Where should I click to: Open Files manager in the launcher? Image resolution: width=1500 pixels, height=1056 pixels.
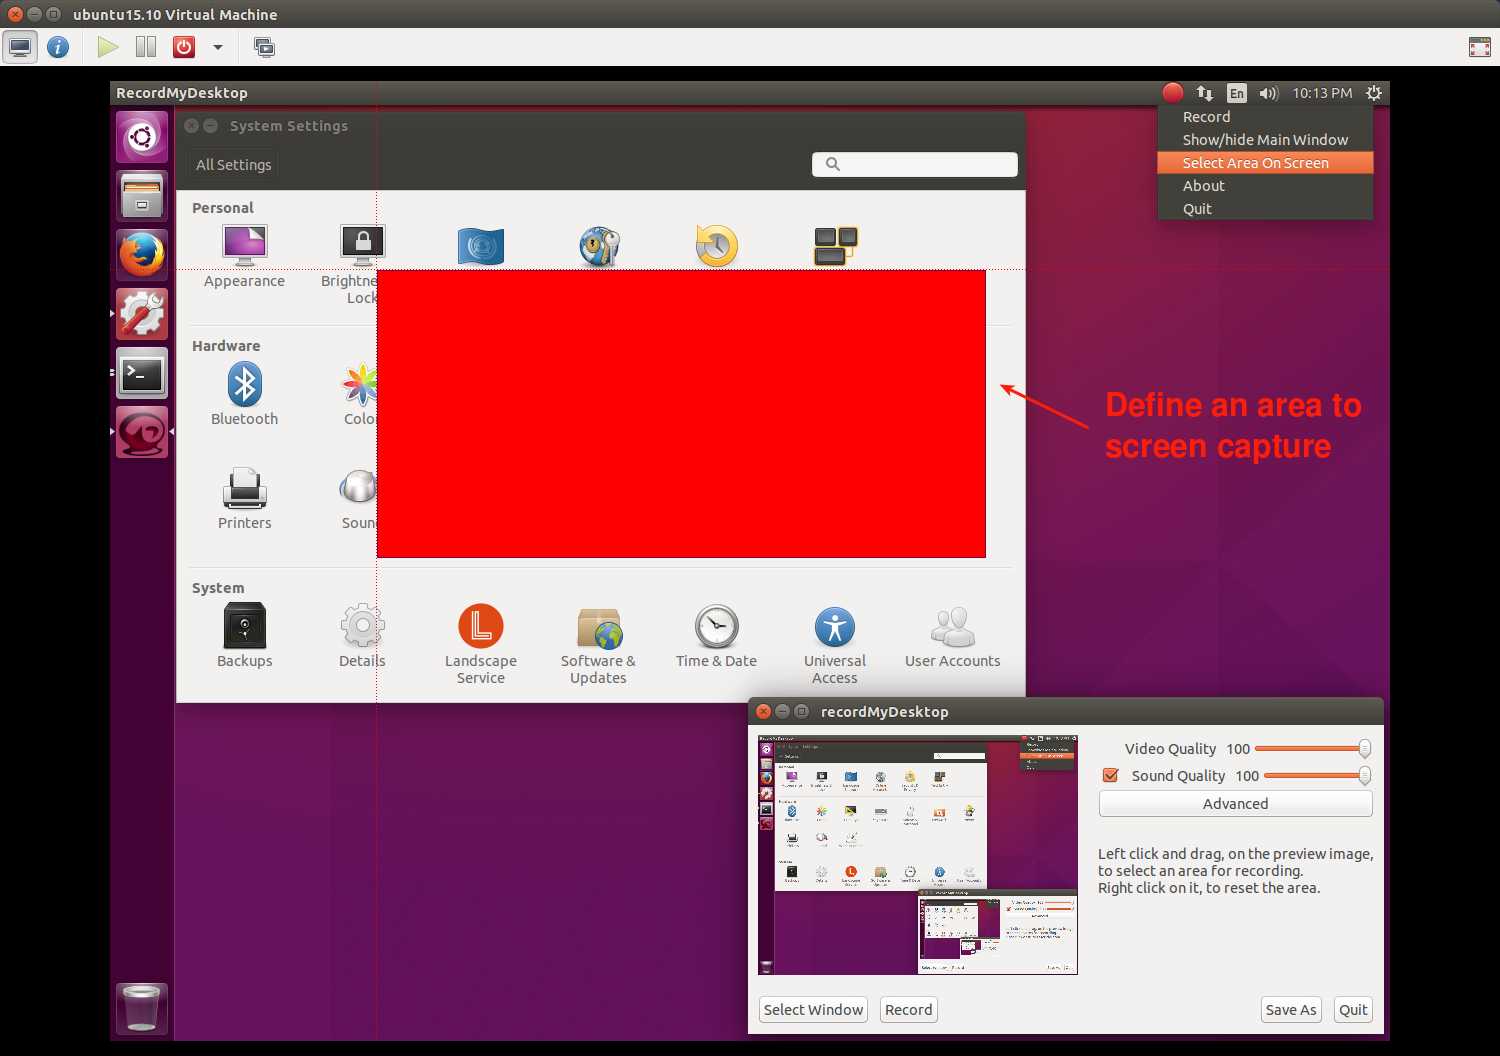(x=142, y=195)
